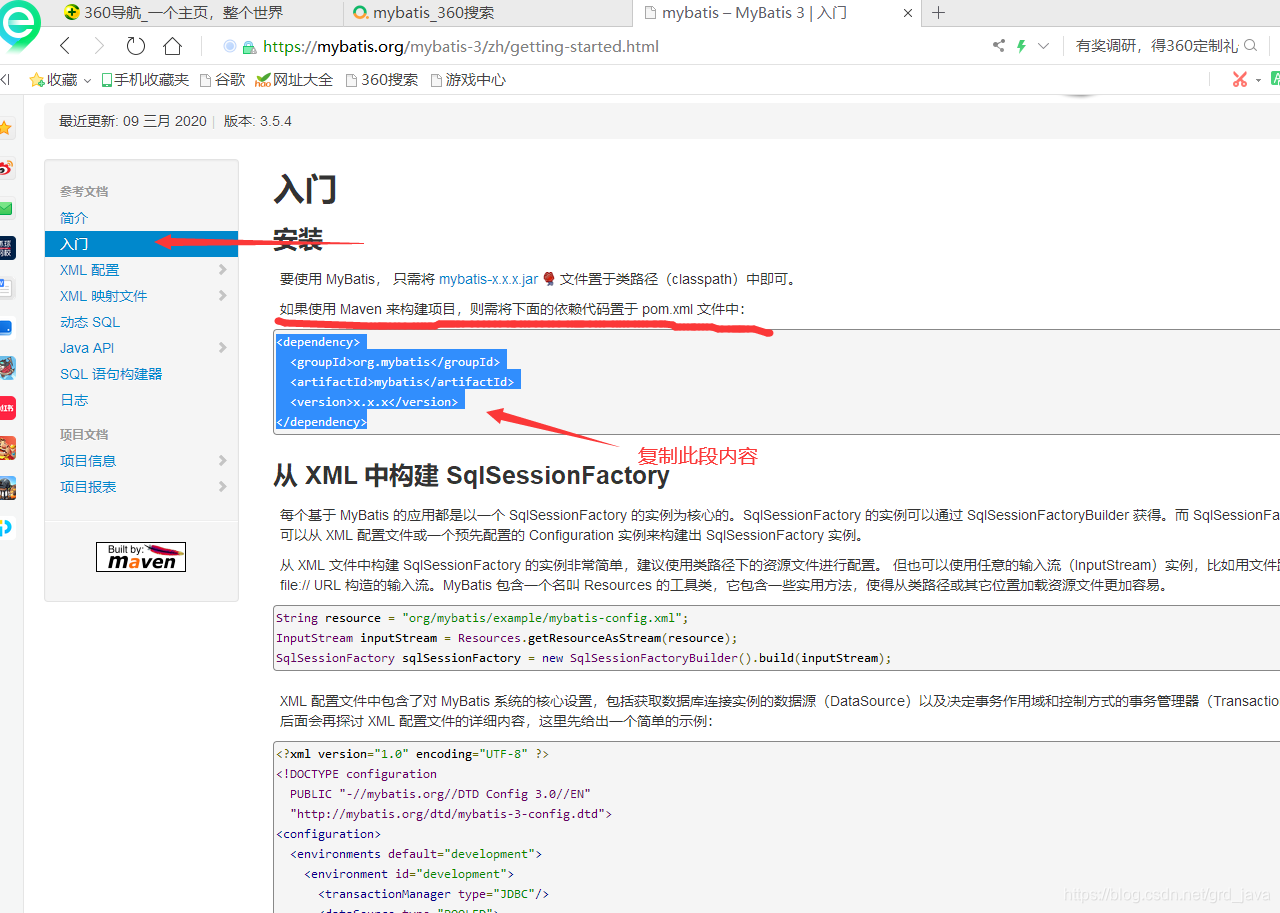Open the document sidebar icon
The width and height of the screenshot is (1280, 913).
click(6, 288)
